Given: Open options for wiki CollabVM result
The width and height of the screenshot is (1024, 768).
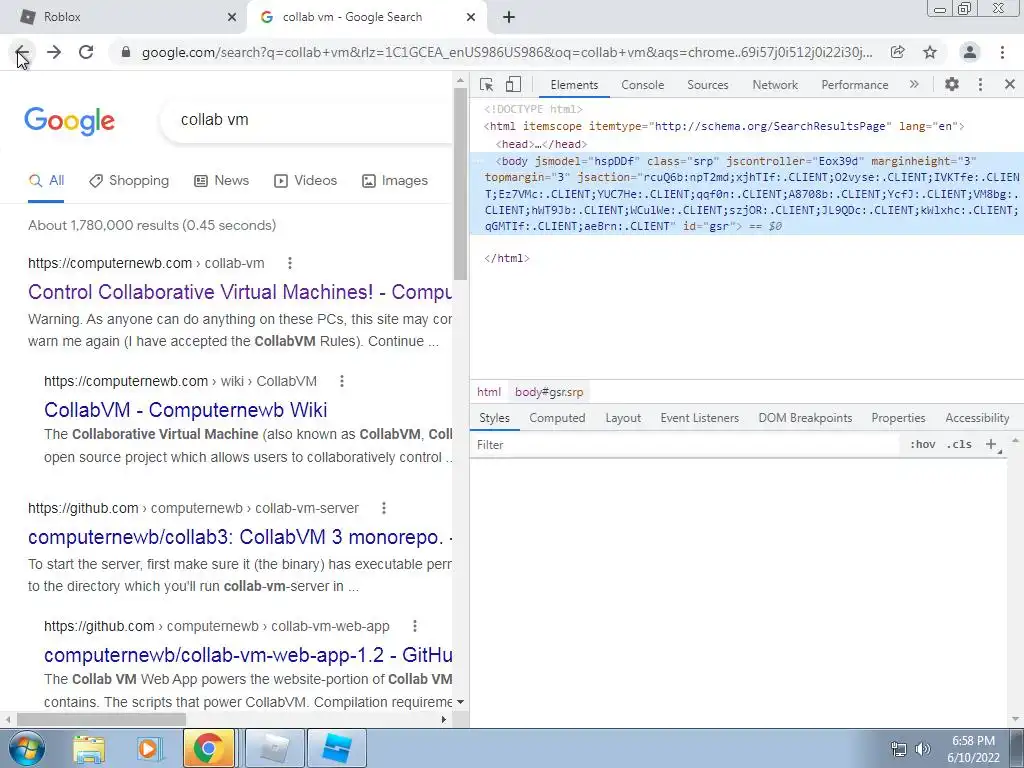Looking at the screenshot, I should (x=342, y=381).
